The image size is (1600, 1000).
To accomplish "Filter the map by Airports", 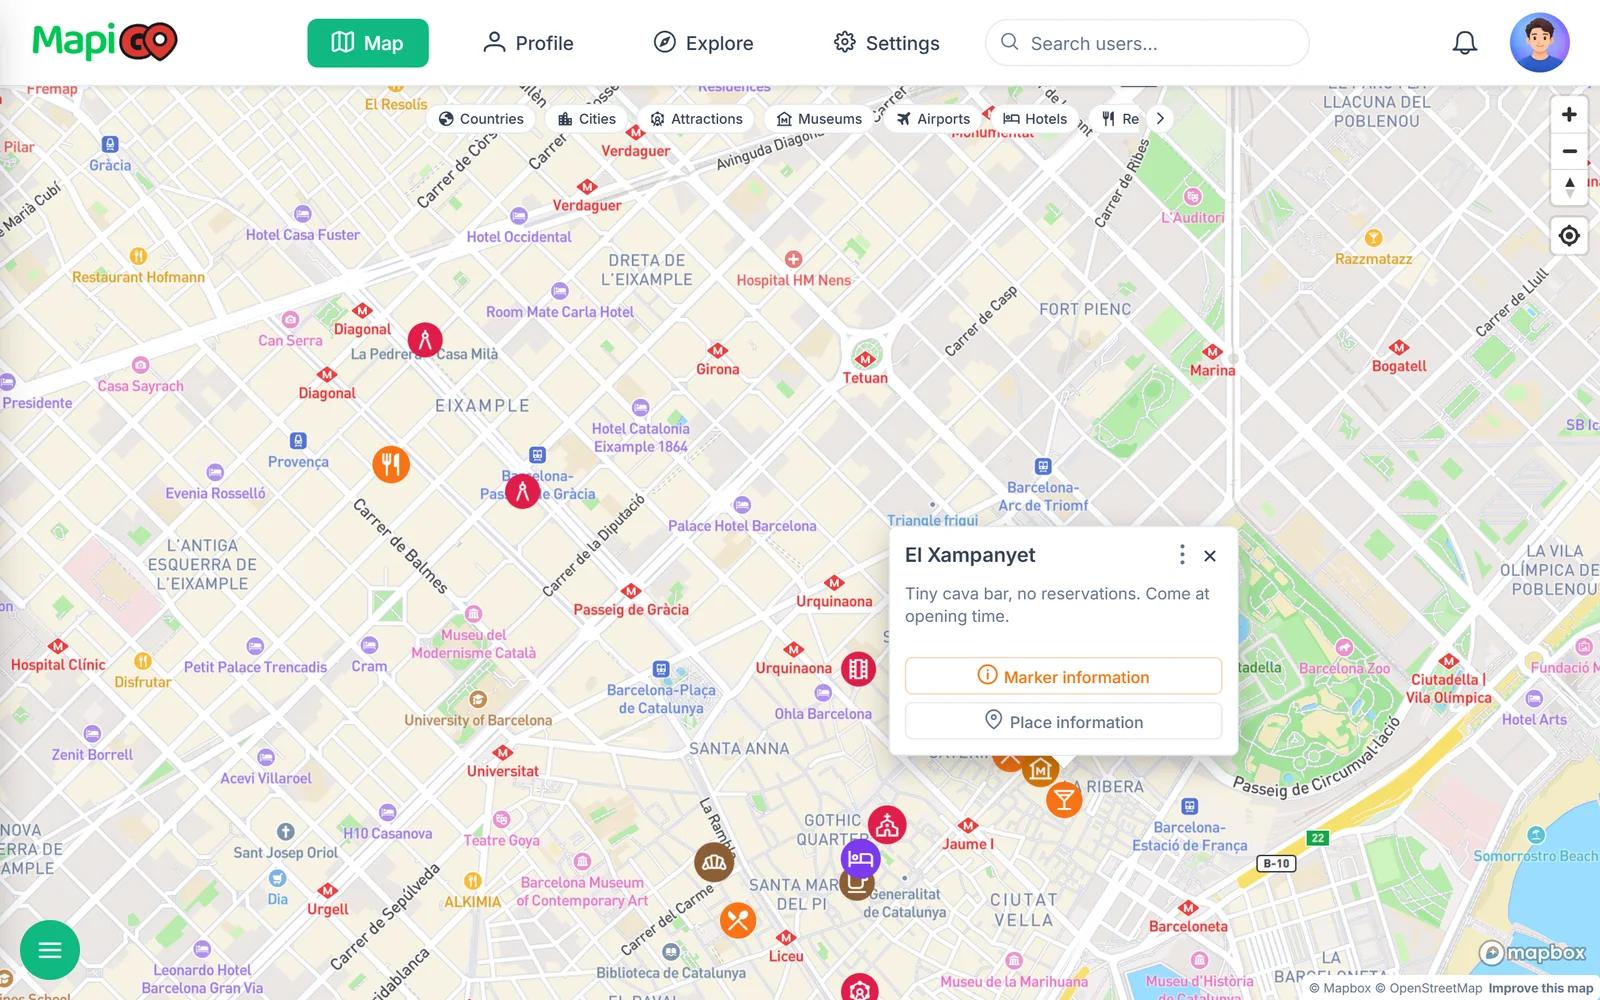I will [x=933, y=118].
